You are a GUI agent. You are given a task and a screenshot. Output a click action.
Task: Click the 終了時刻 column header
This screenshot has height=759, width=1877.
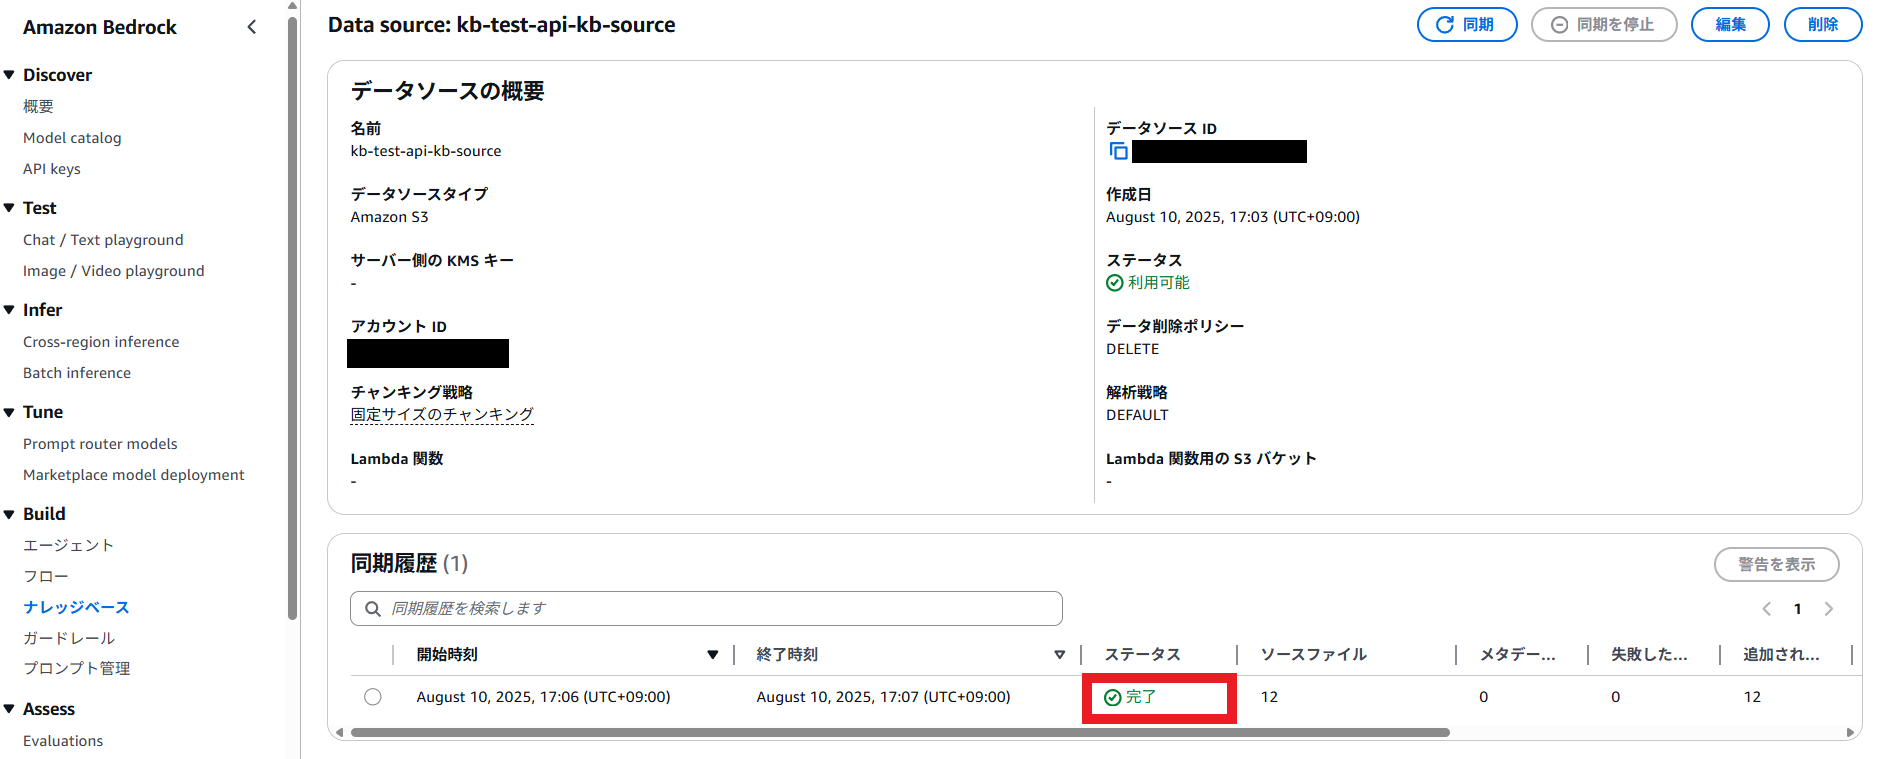[x=787, y=655]
